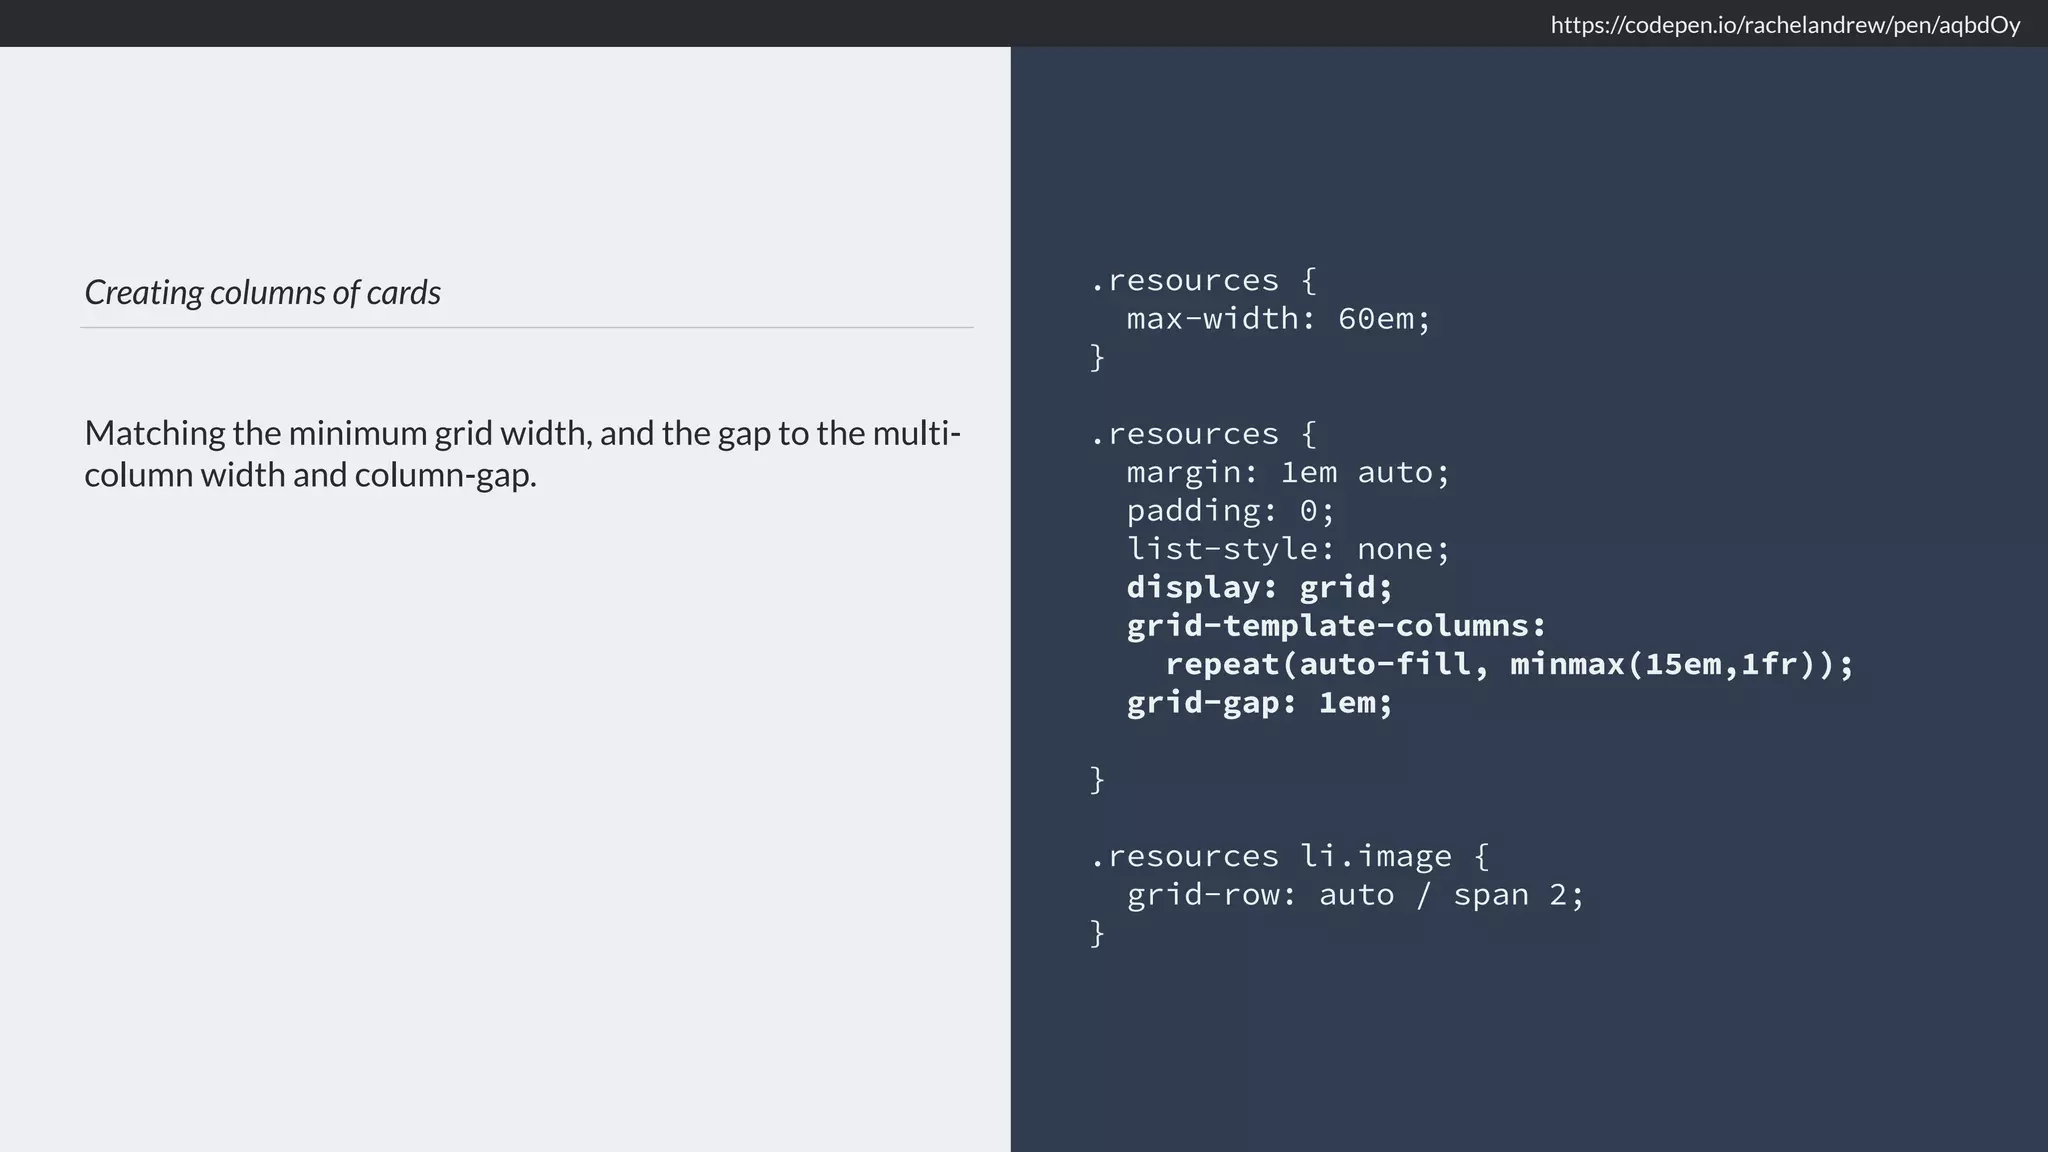Screen dimensions: 2048x1152
Task: Select the "margin: 1em auto;" declaration
Action: click(x=1287, y=472)
